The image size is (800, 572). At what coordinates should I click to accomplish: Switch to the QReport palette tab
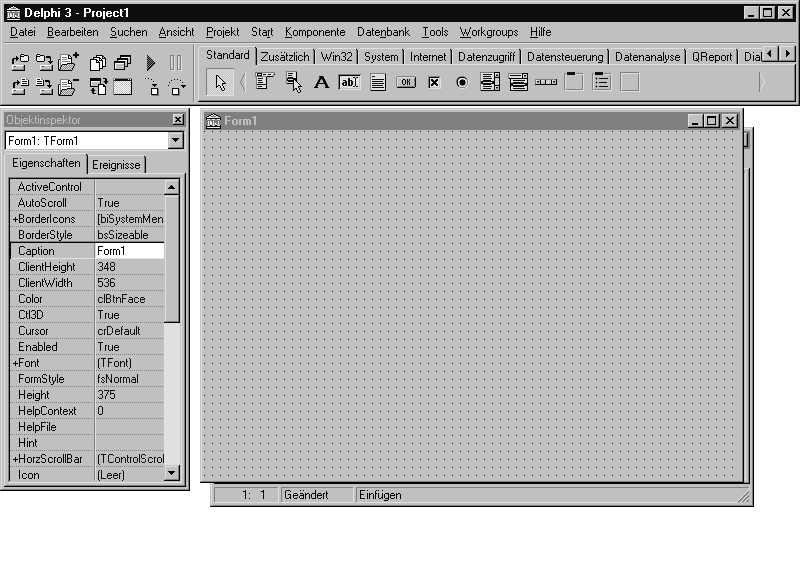click(712, 57)
